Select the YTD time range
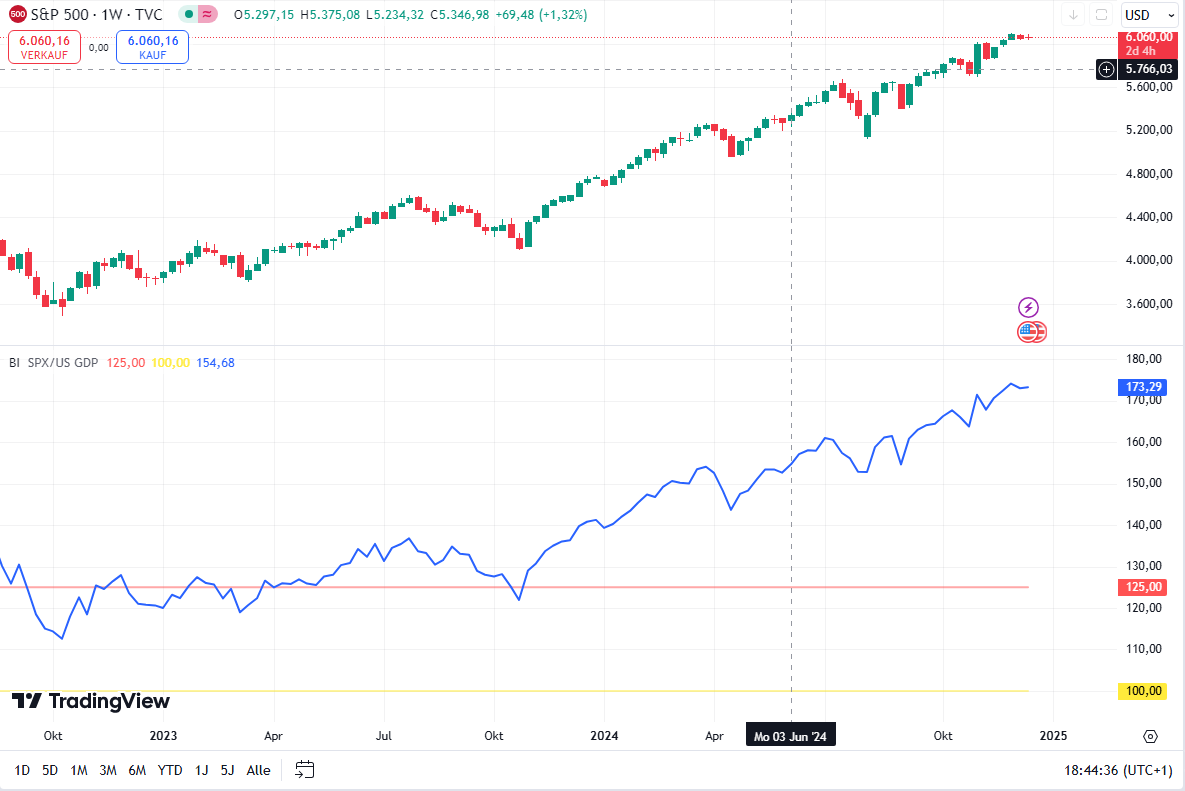Image resolution: width=1185 pixels, height=791 pixels. [x=170, y=770]
